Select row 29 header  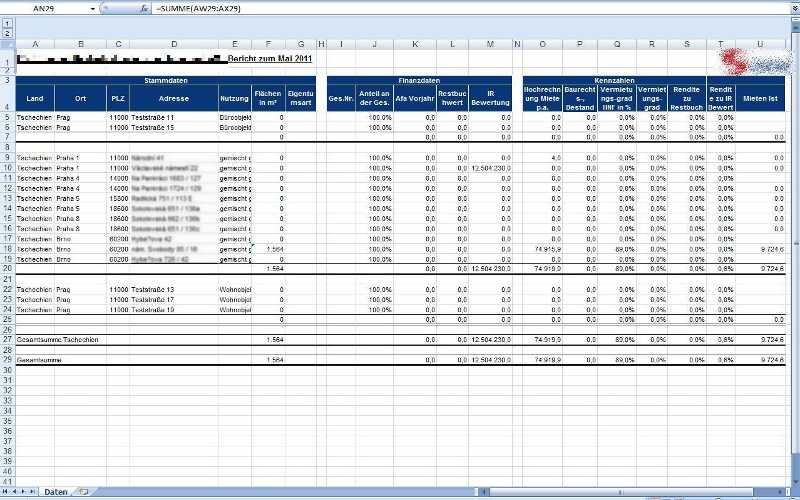[8, 360]
